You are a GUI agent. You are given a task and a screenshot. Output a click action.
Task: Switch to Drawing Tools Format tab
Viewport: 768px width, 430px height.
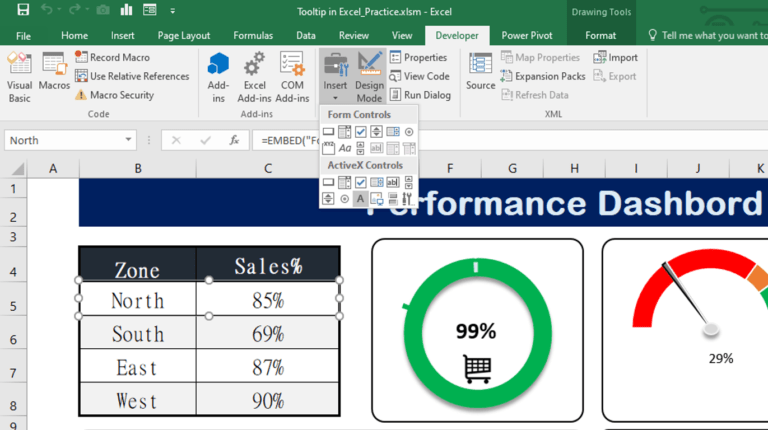600,35
